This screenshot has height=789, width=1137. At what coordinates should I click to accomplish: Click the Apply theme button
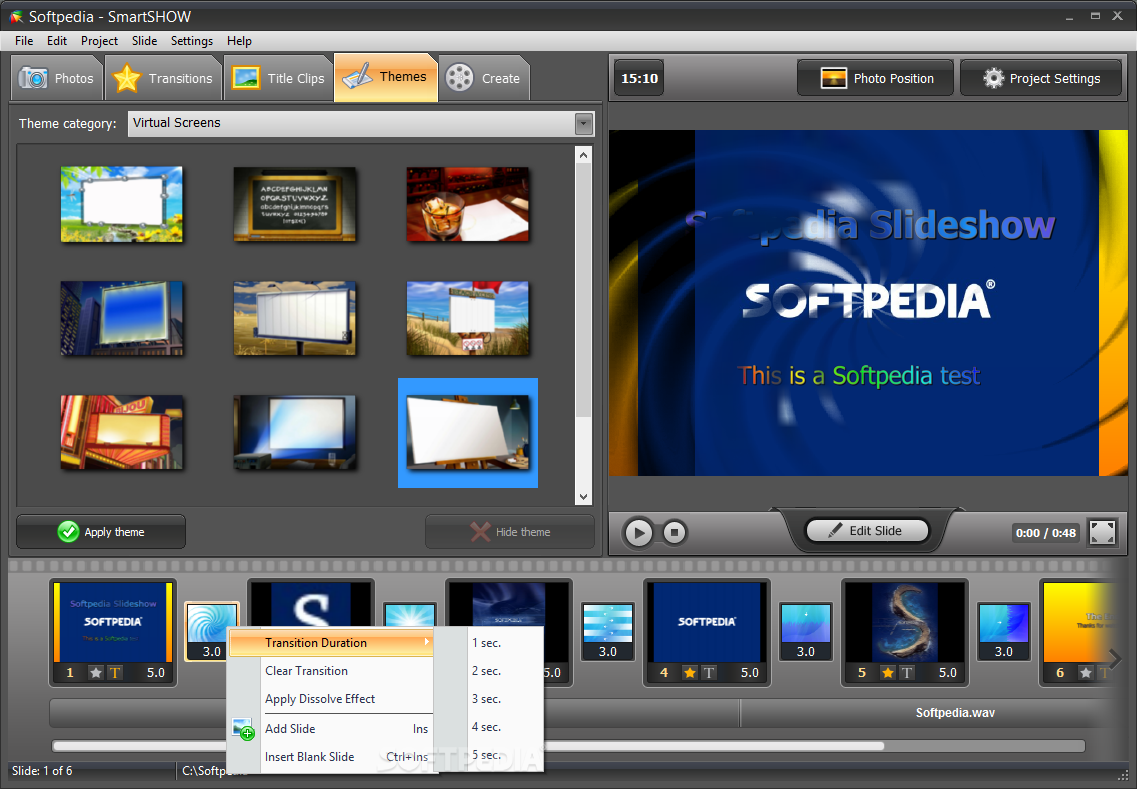(x=101, y=532)
